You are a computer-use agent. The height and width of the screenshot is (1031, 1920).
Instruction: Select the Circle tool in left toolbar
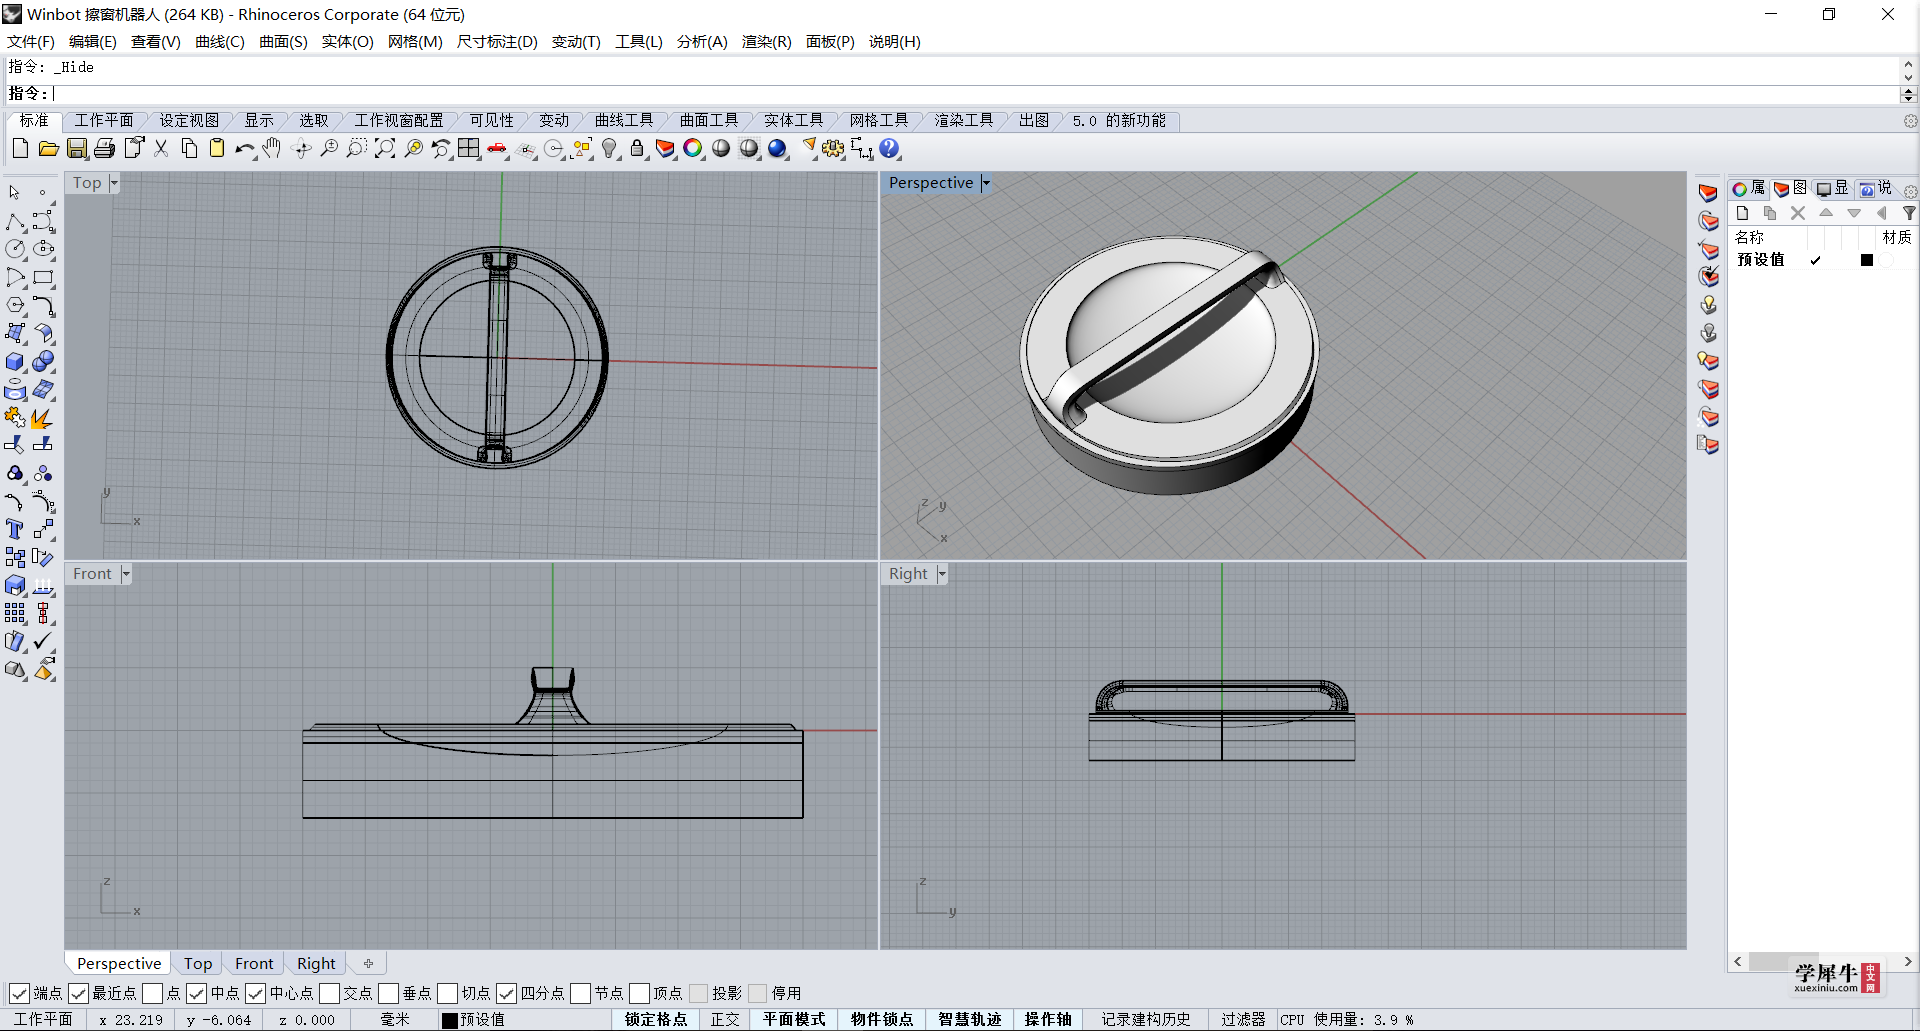(15, 249)
